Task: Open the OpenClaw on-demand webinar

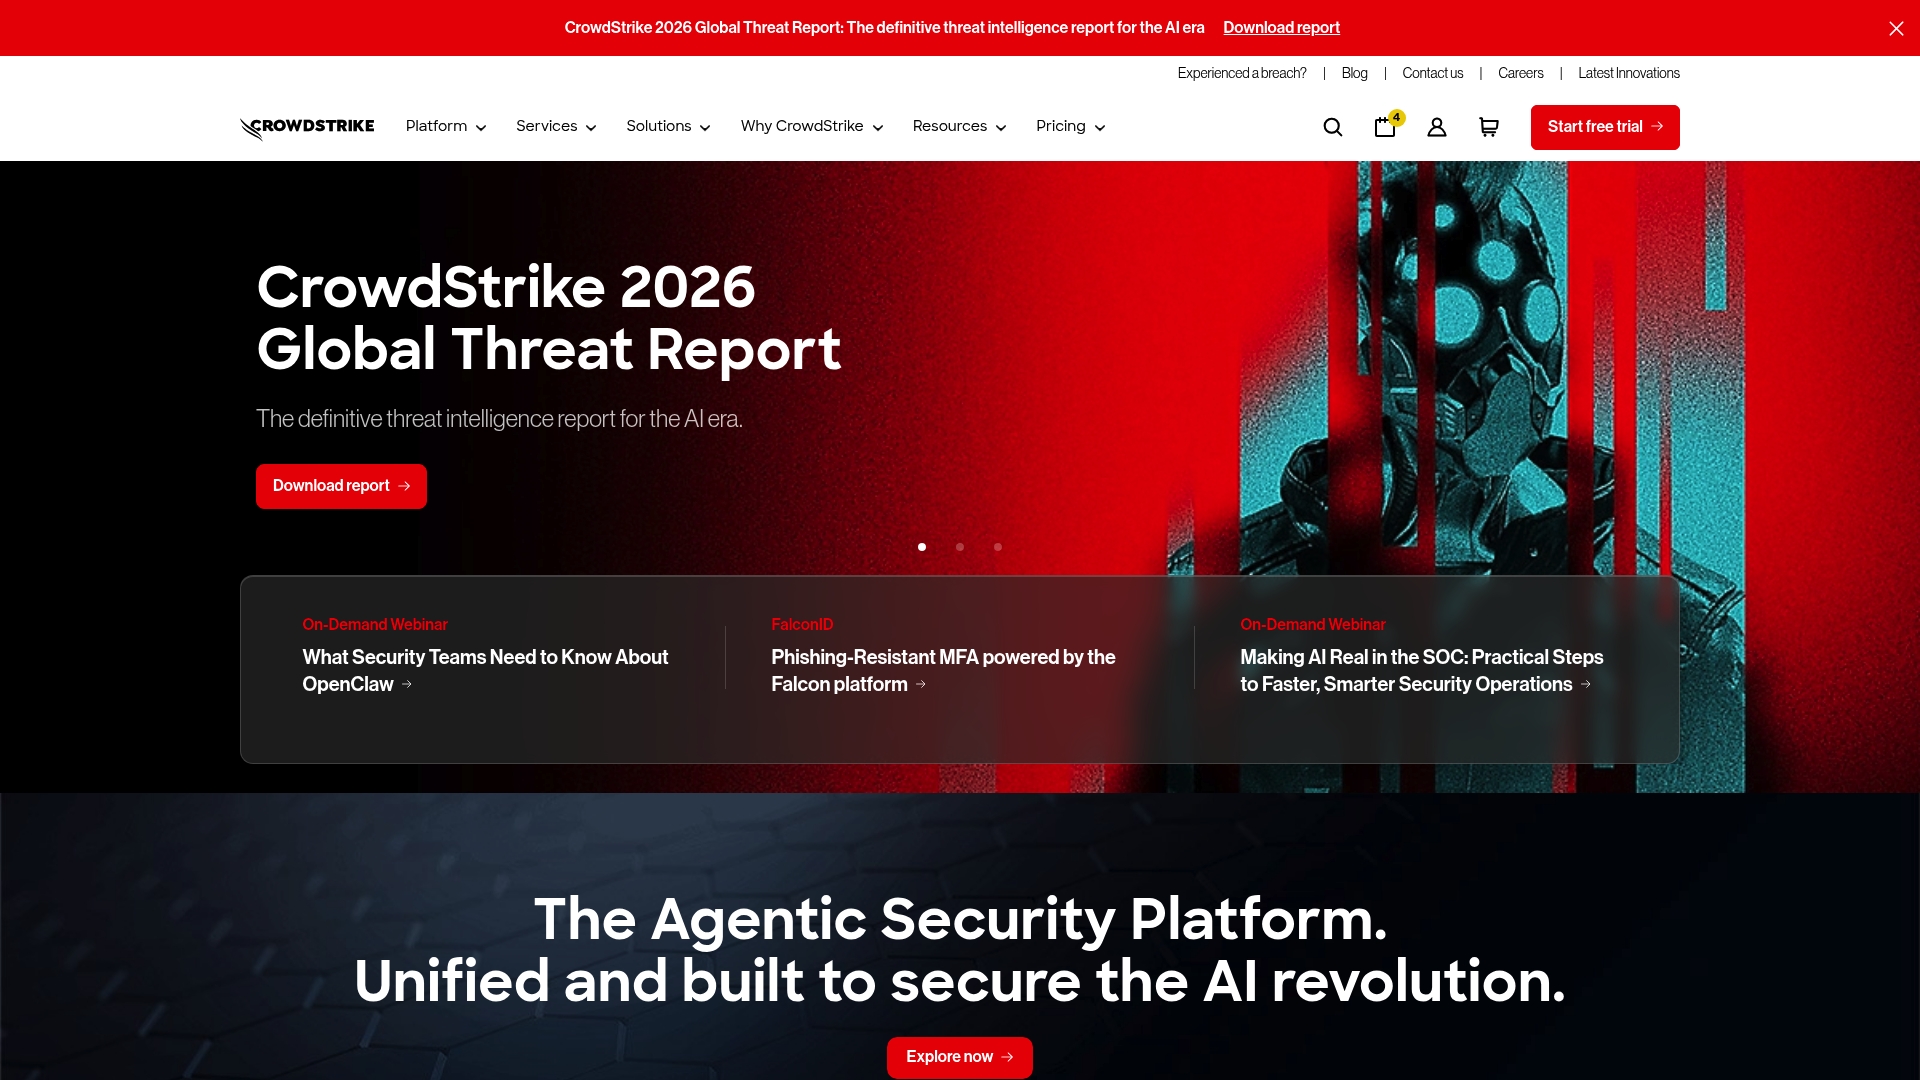Action: point(485,671)
